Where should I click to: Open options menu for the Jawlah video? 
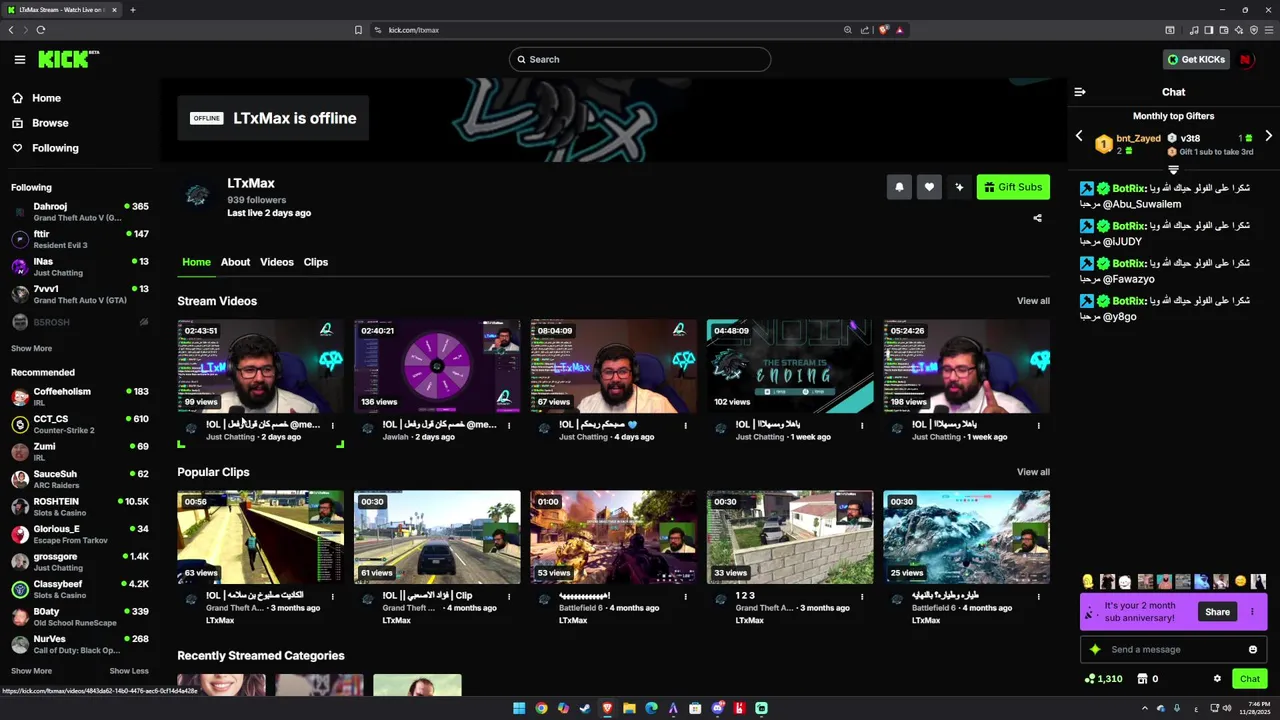(x=509, y=425)
